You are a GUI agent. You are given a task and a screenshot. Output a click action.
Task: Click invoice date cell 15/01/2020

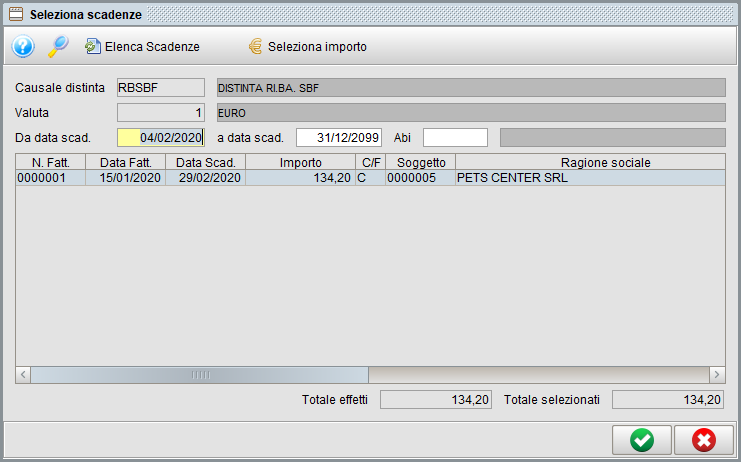point(126,178)
